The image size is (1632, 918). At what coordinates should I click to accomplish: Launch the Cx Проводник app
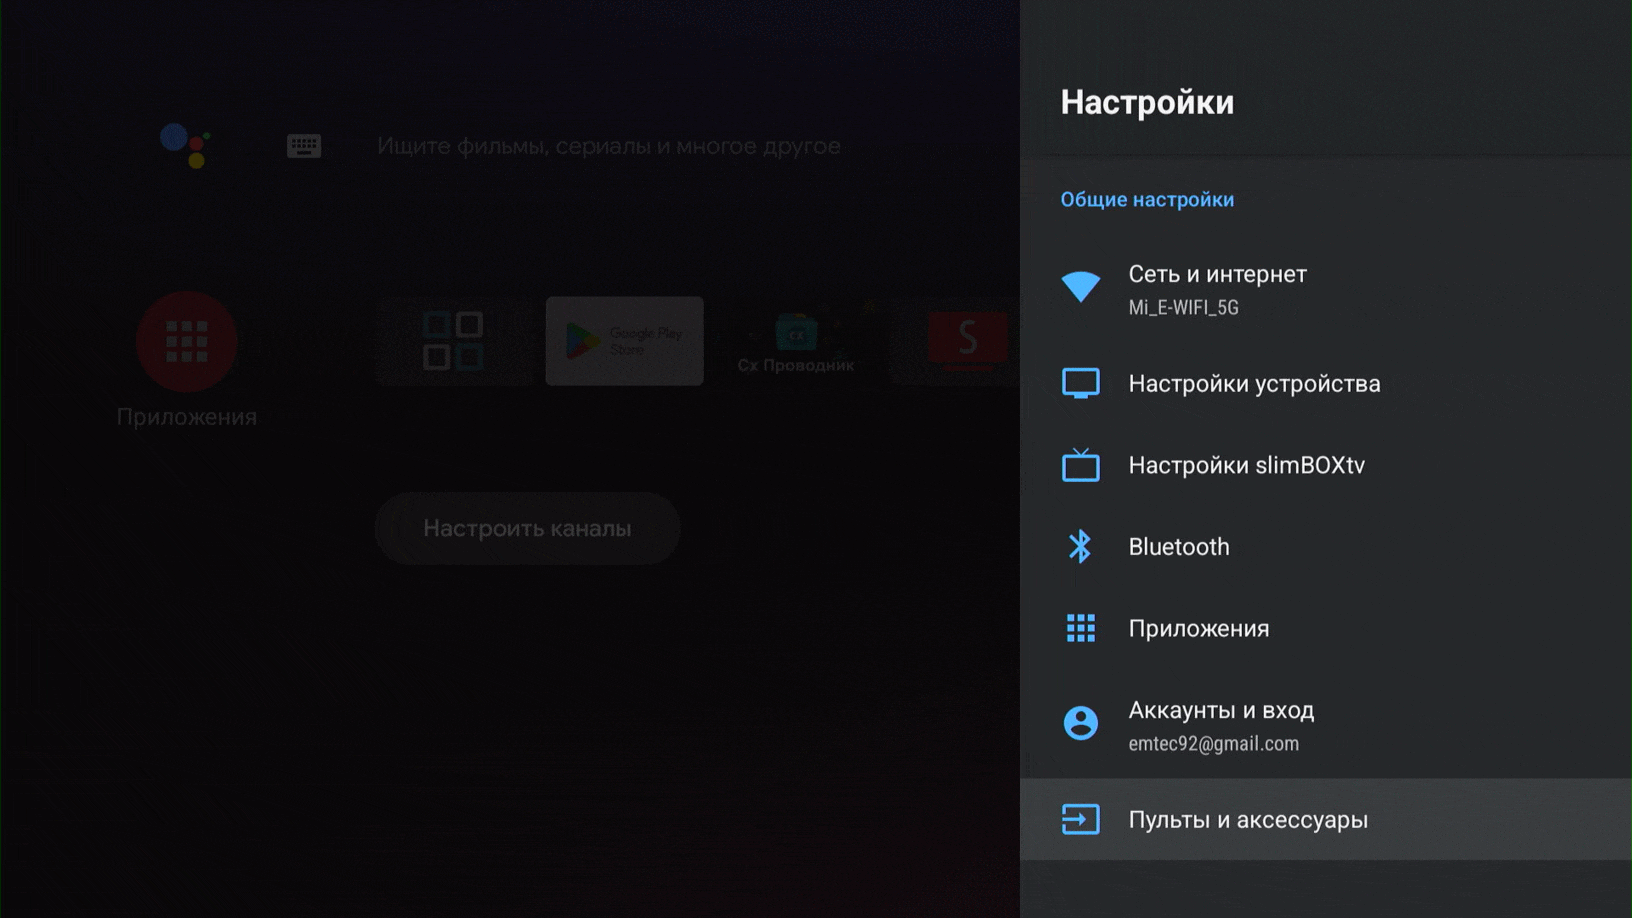pos(796,341)
